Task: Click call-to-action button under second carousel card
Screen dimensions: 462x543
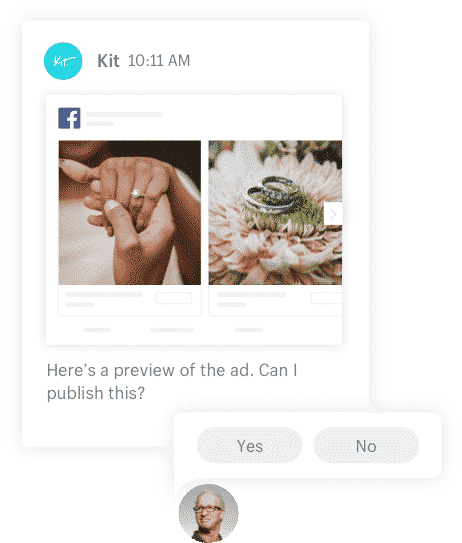Action: pos(327,298)
